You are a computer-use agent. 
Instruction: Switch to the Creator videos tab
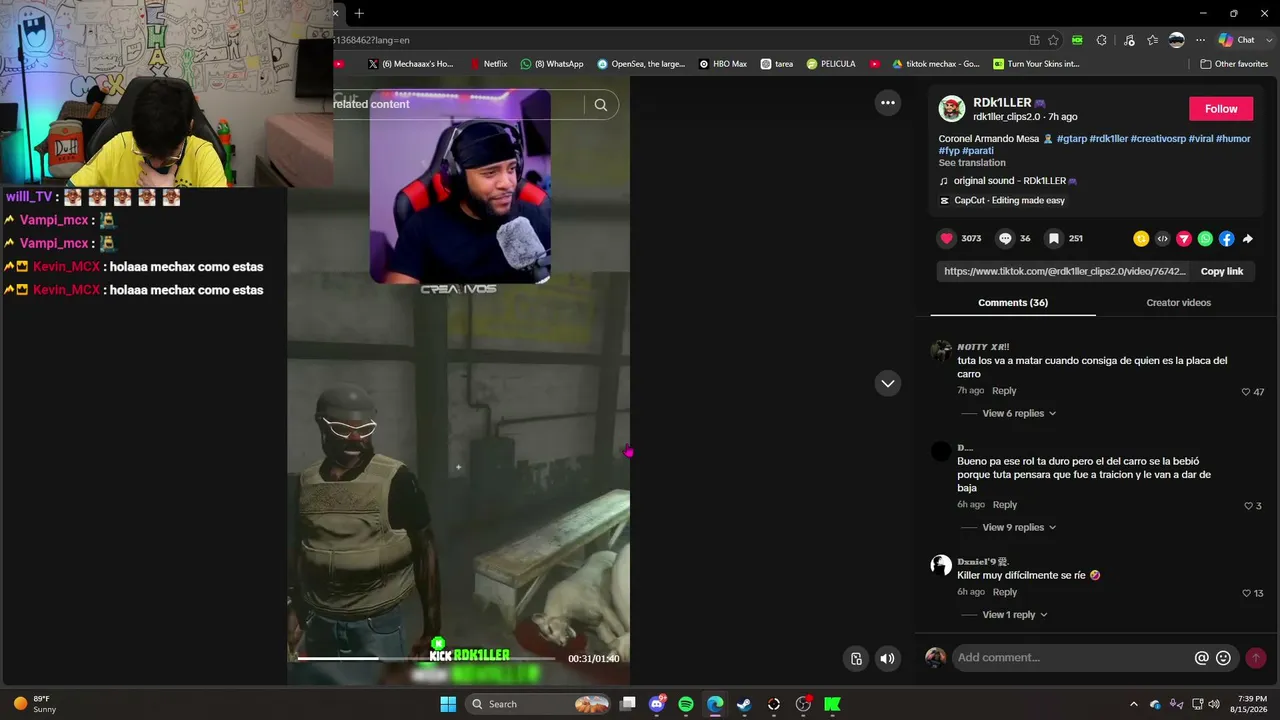point(1178,302)
